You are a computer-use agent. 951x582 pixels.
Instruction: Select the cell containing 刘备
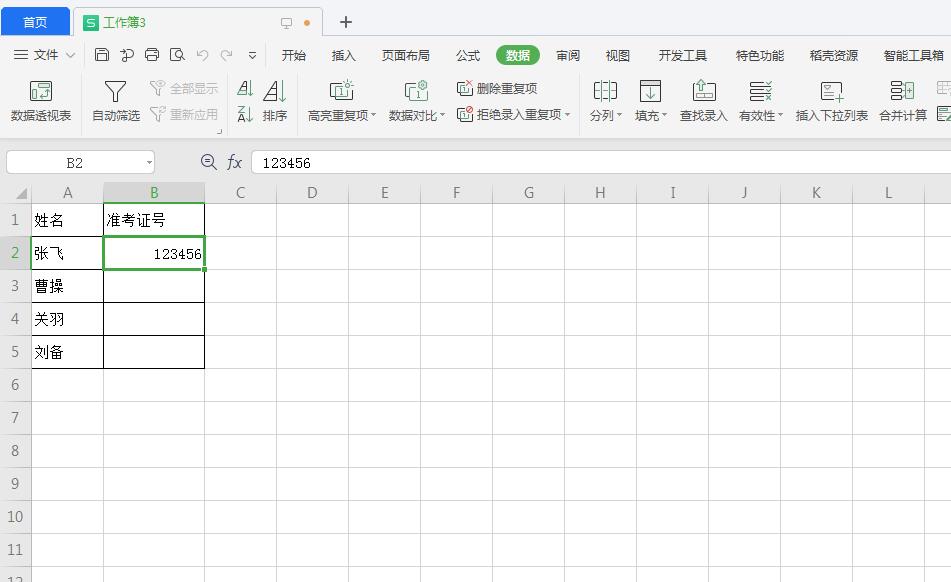(67, 352)
